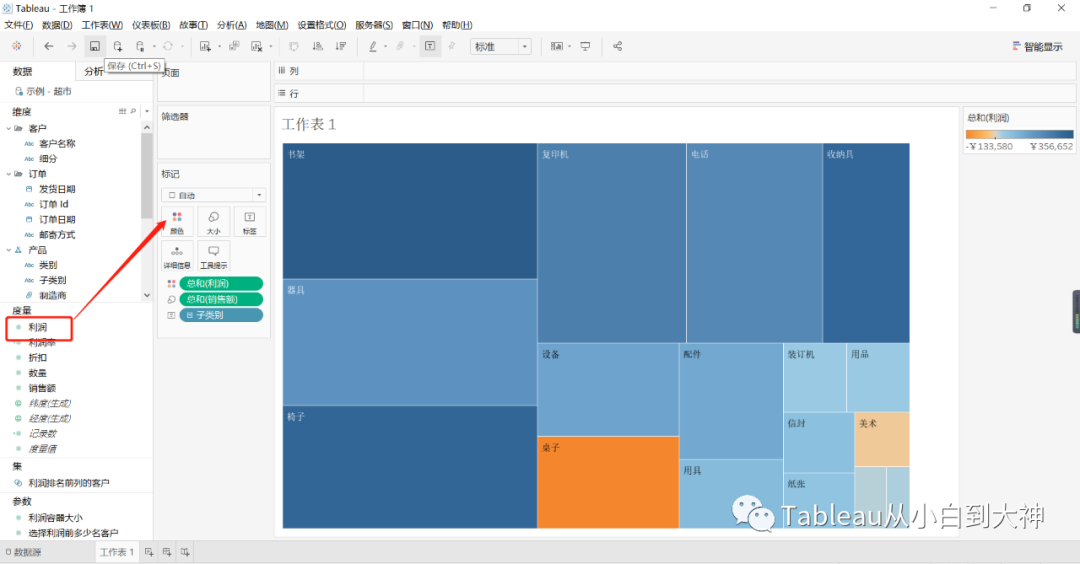Open dropdown arrow beside new worksheet icon
The width and height of the screenshot is (1080, 564).
point(219,47)
